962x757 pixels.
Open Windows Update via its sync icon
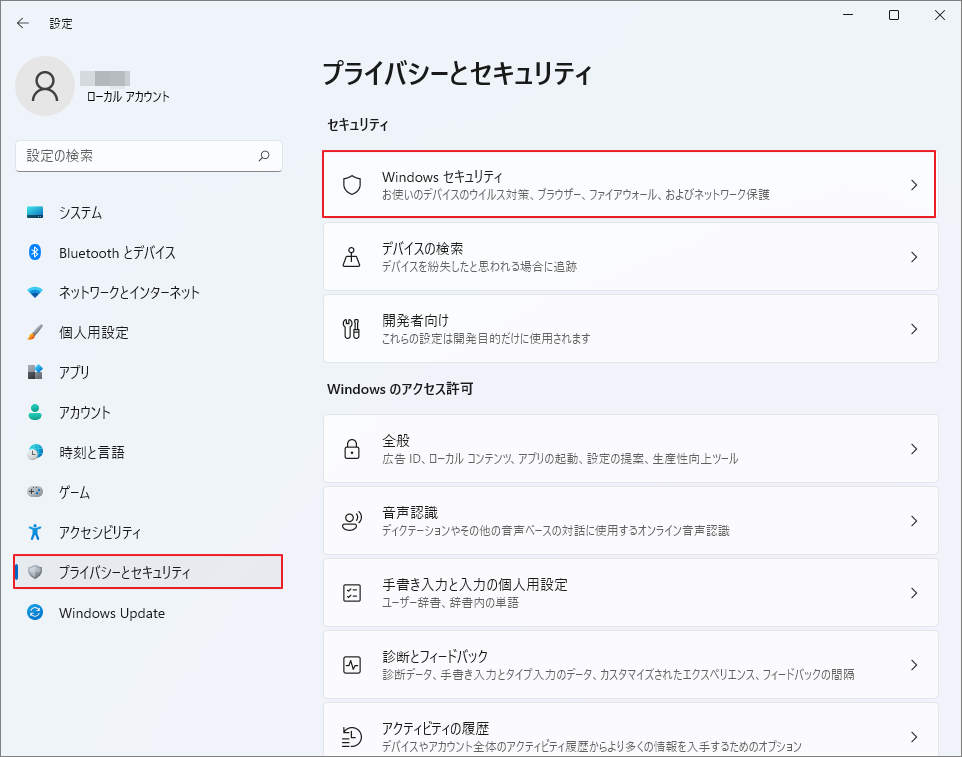[x=36, y=613]
